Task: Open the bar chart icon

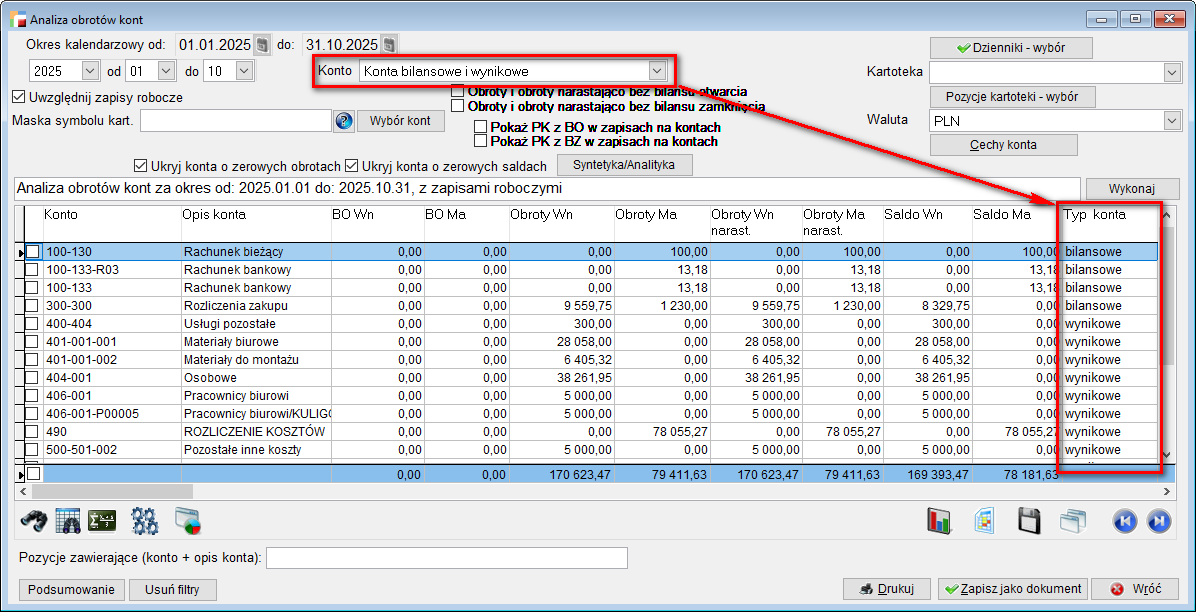Action: coord(939,520)
